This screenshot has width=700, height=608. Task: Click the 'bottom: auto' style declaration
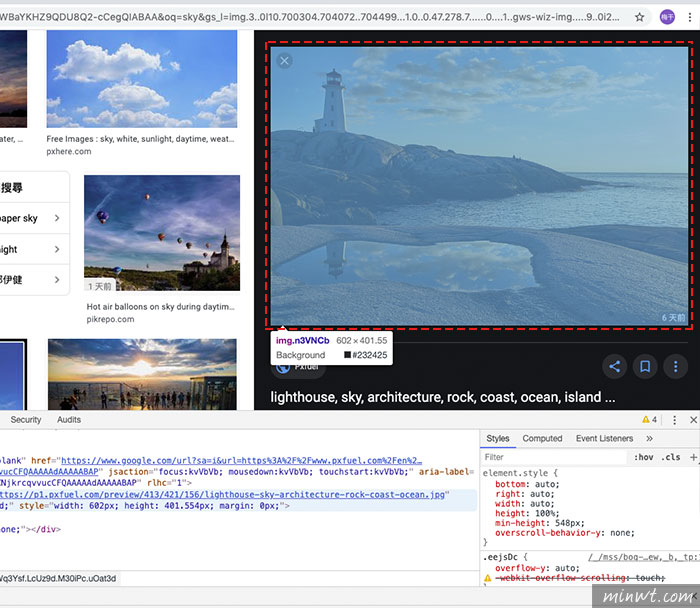pos(527,484)
